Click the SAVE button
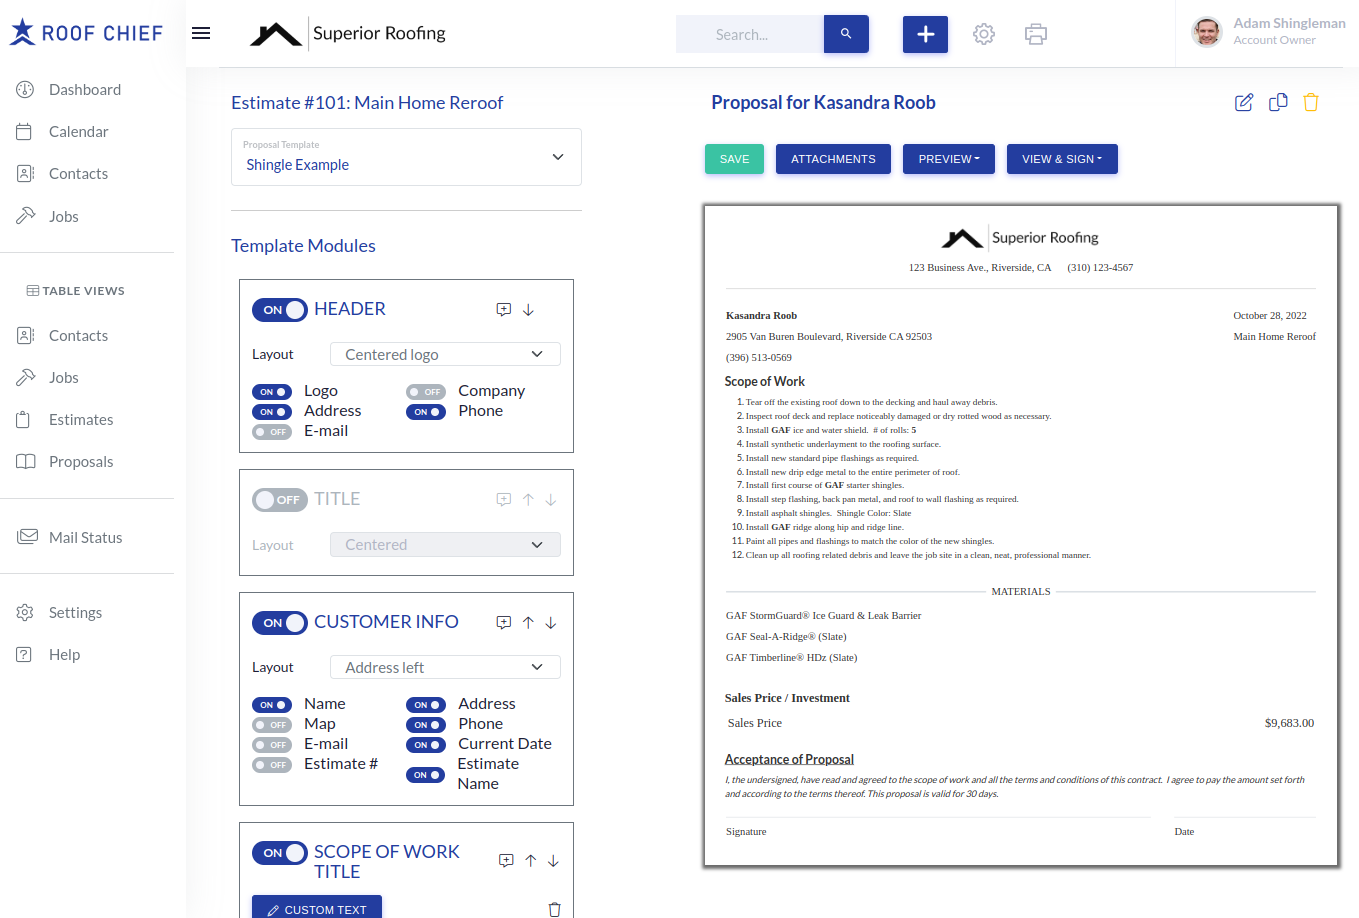Image resolution: width=1359 pixels, height=918 pixels. click(x=734, y=158)
